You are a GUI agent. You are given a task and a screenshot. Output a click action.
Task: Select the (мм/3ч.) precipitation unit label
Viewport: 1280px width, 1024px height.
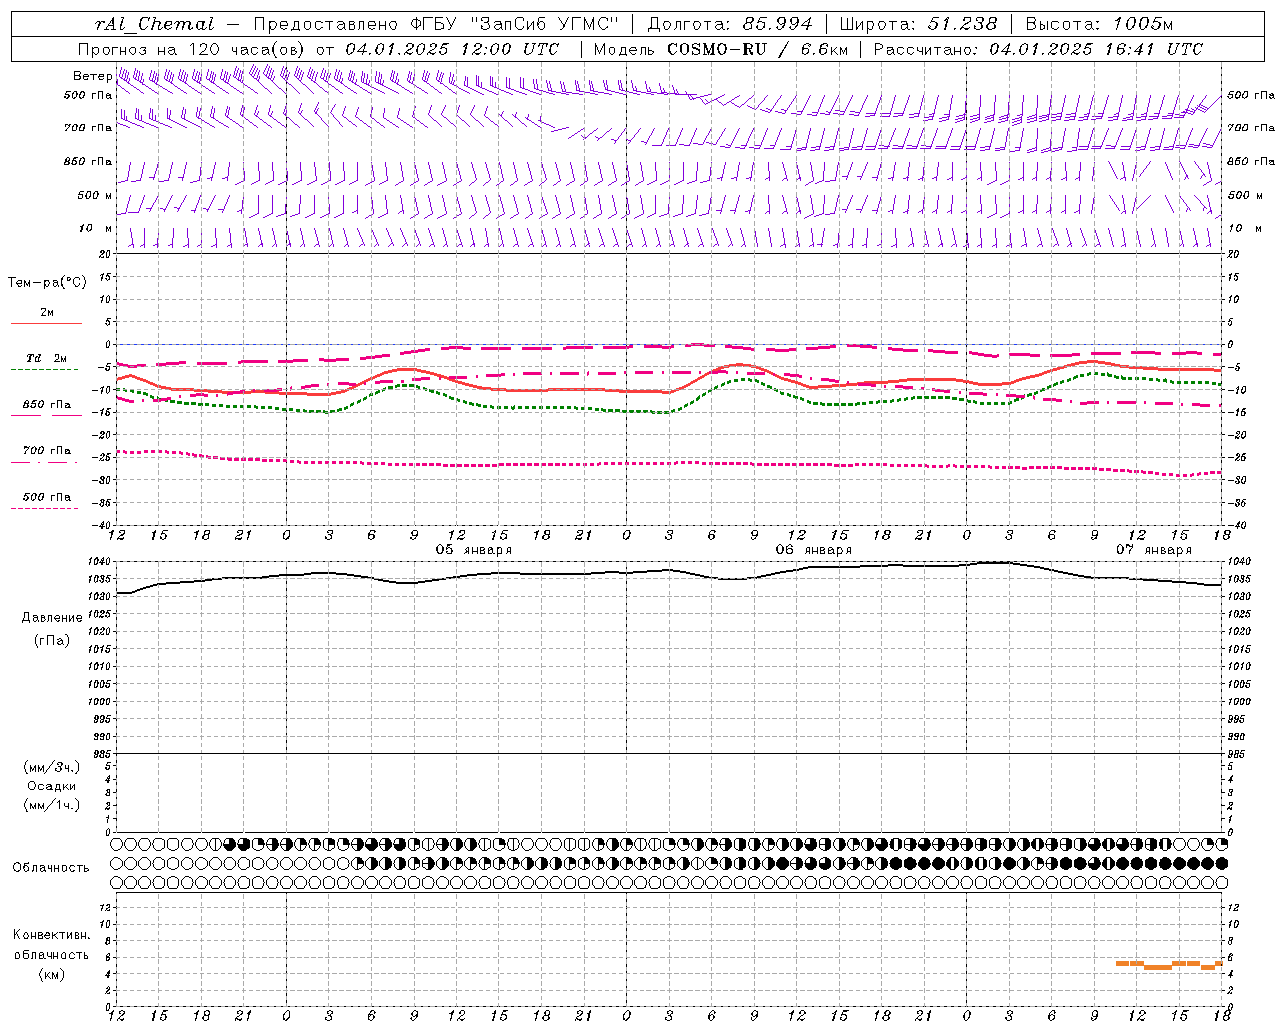tap(51, 767)
